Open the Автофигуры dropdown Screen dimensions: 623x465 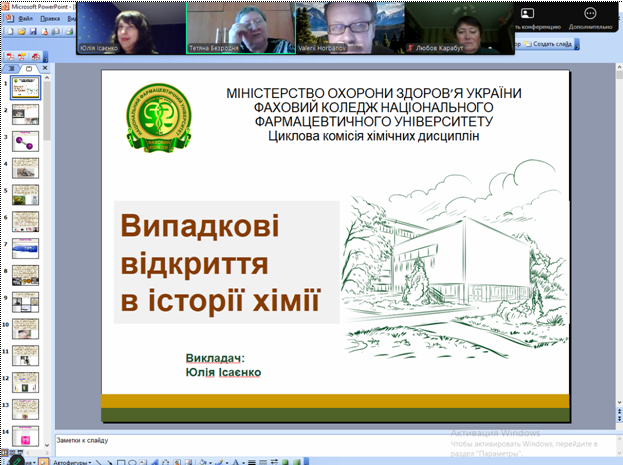click(72, 462)
